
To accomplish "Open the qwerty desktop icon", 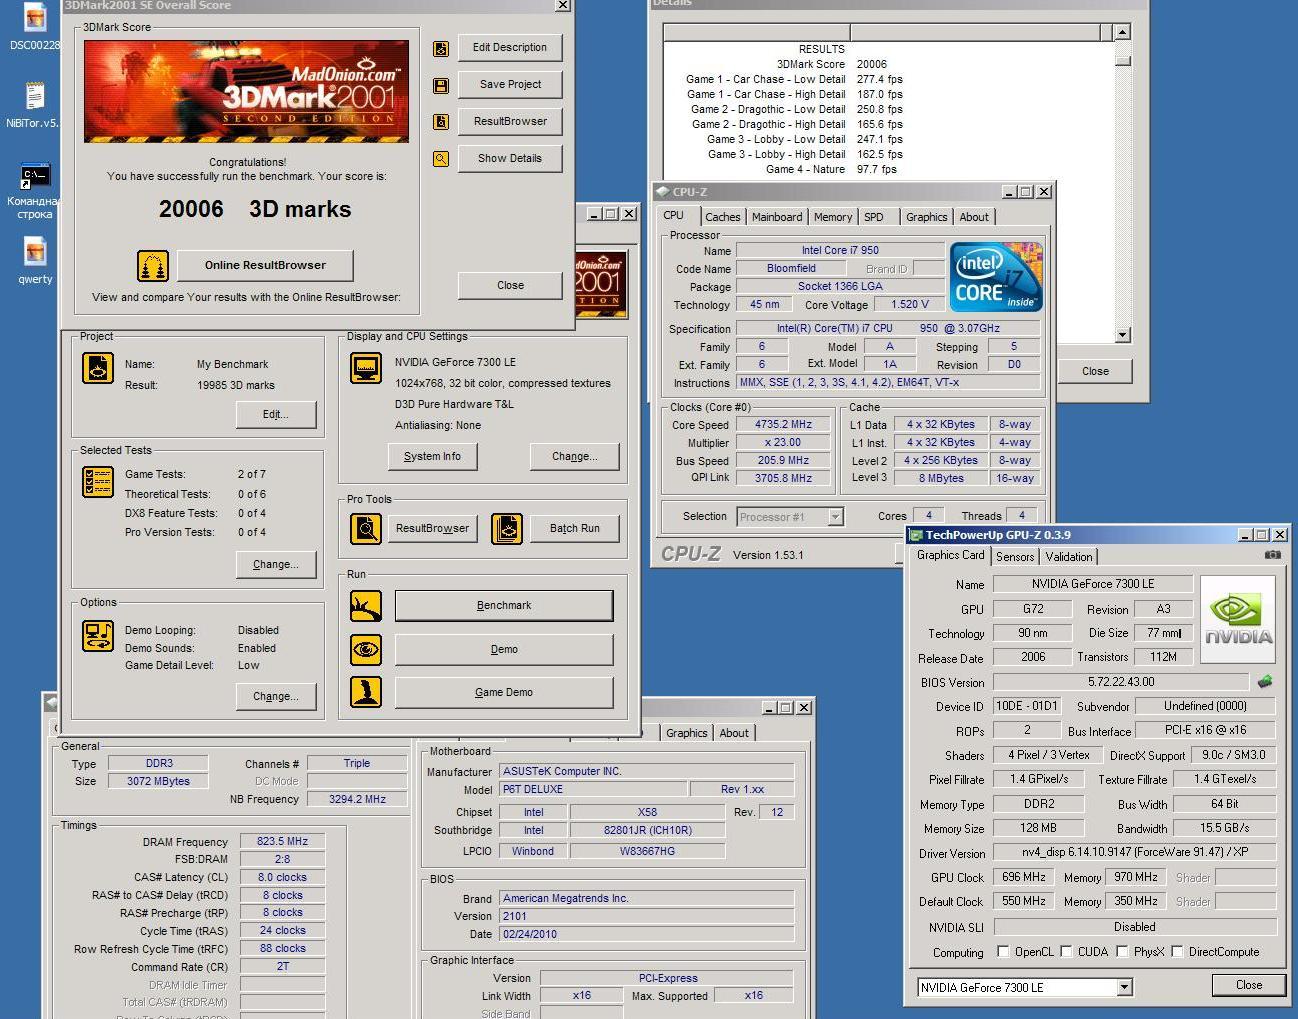I will pyautogui.click(x=35, y=261).
